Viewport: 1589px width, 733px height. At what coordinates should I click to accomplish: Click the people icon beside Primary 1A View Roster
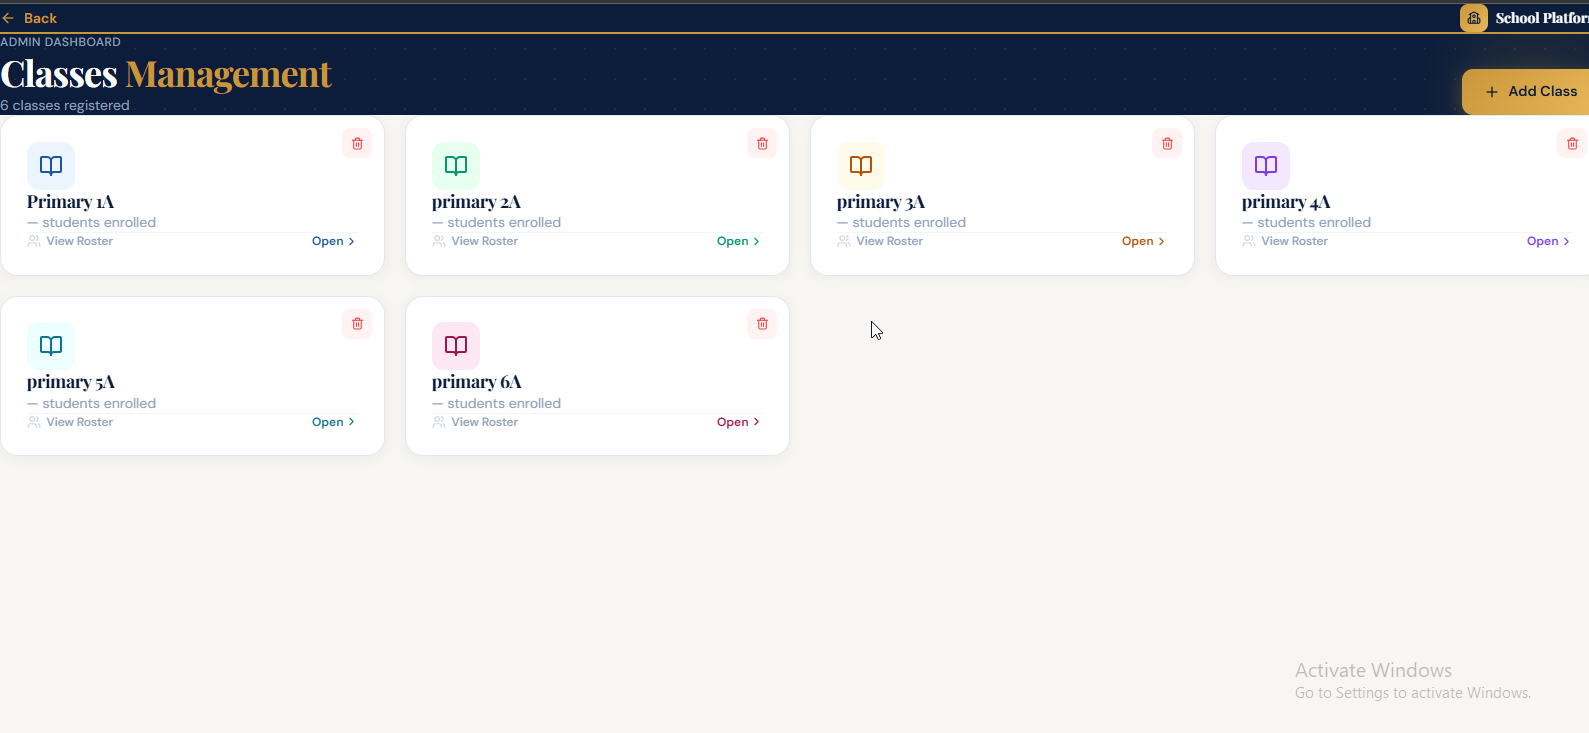tap(34, 241)
